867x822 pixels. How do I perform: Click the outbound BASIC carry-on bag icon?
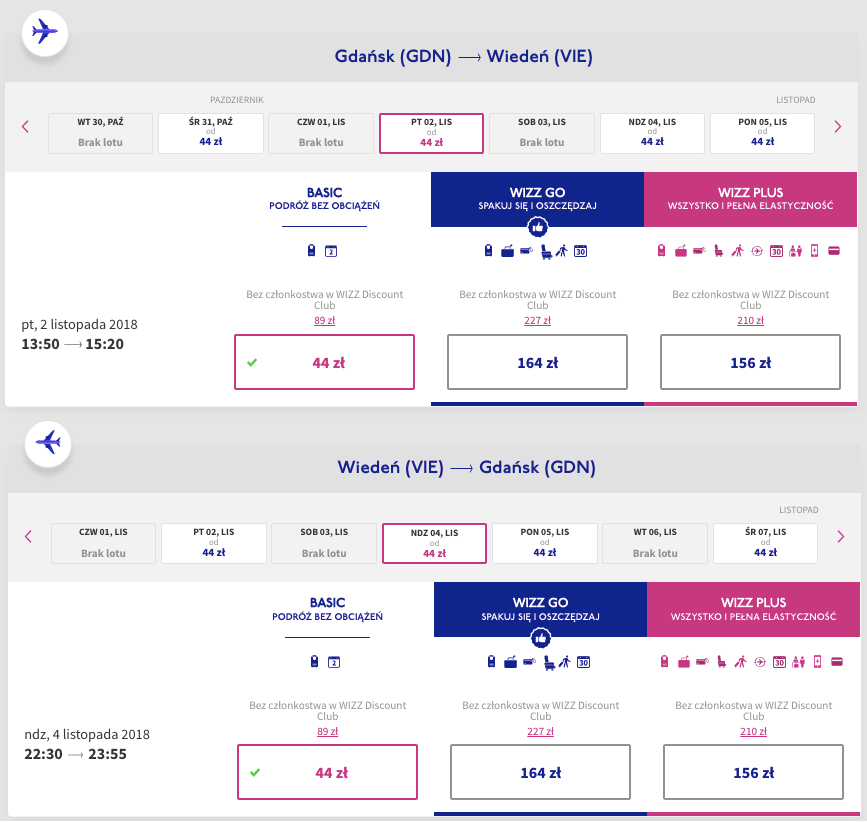[x=311, y=251]
